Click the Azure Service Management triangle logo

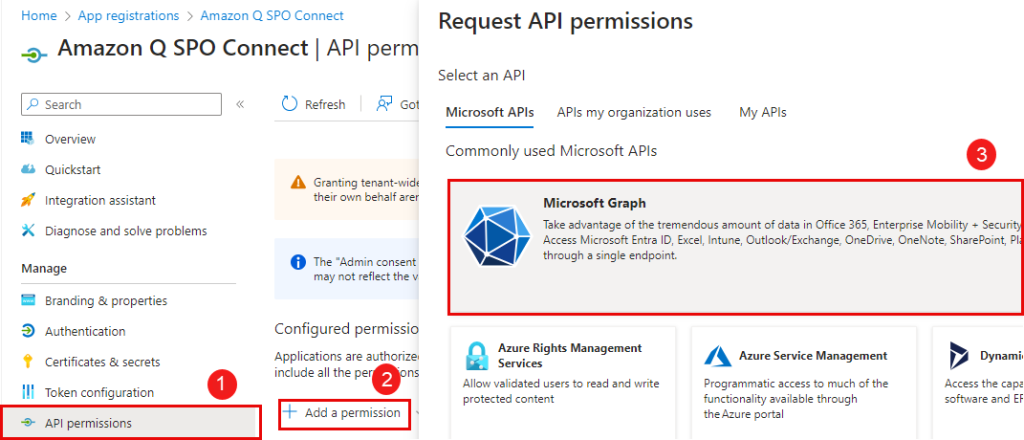(718, 356)
